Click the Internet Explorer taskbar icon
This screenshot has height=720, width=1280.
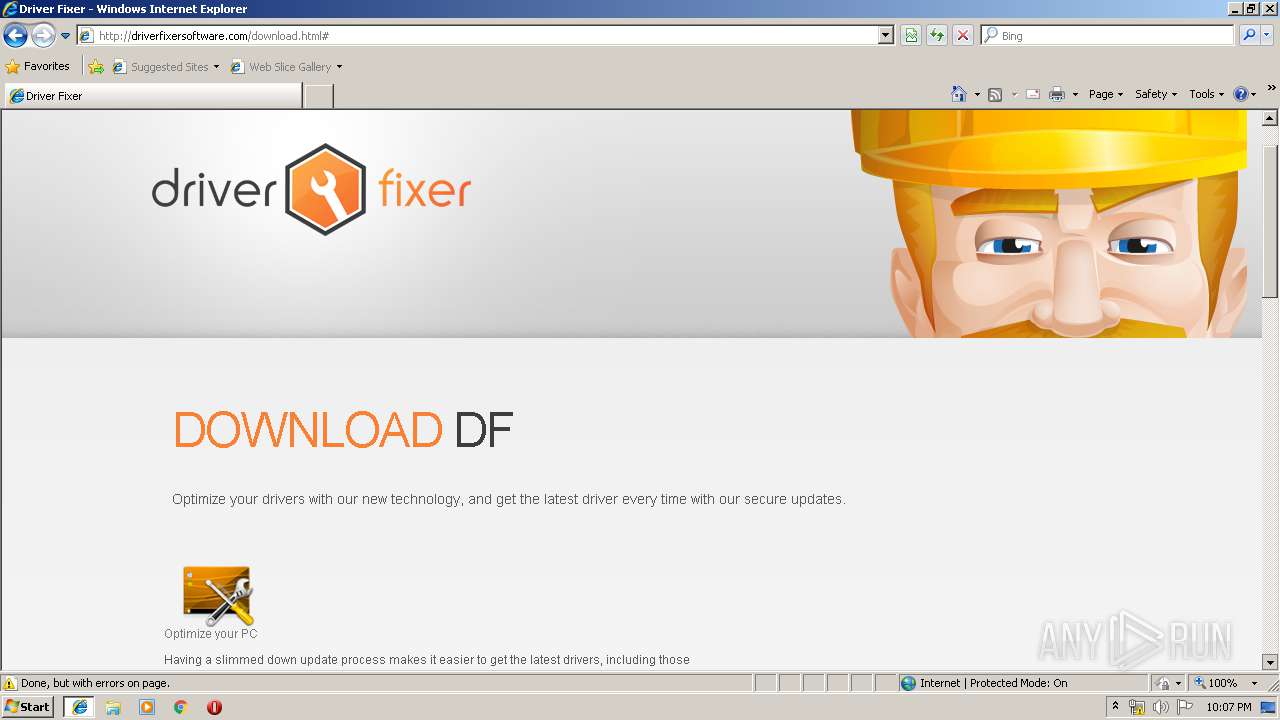tap(80, 707)
